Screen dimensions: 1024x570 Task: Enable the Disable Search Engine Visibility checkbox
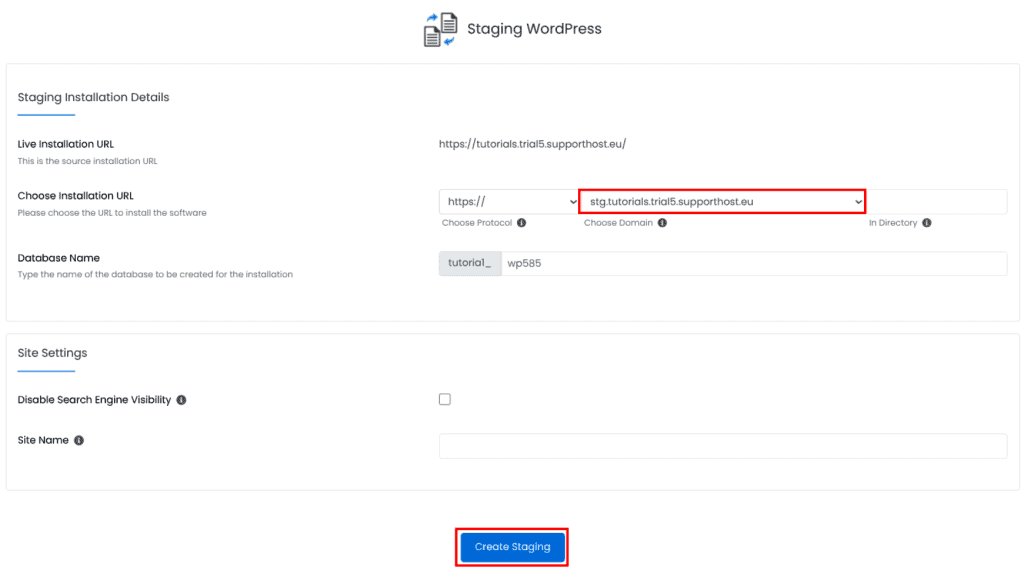445,399
